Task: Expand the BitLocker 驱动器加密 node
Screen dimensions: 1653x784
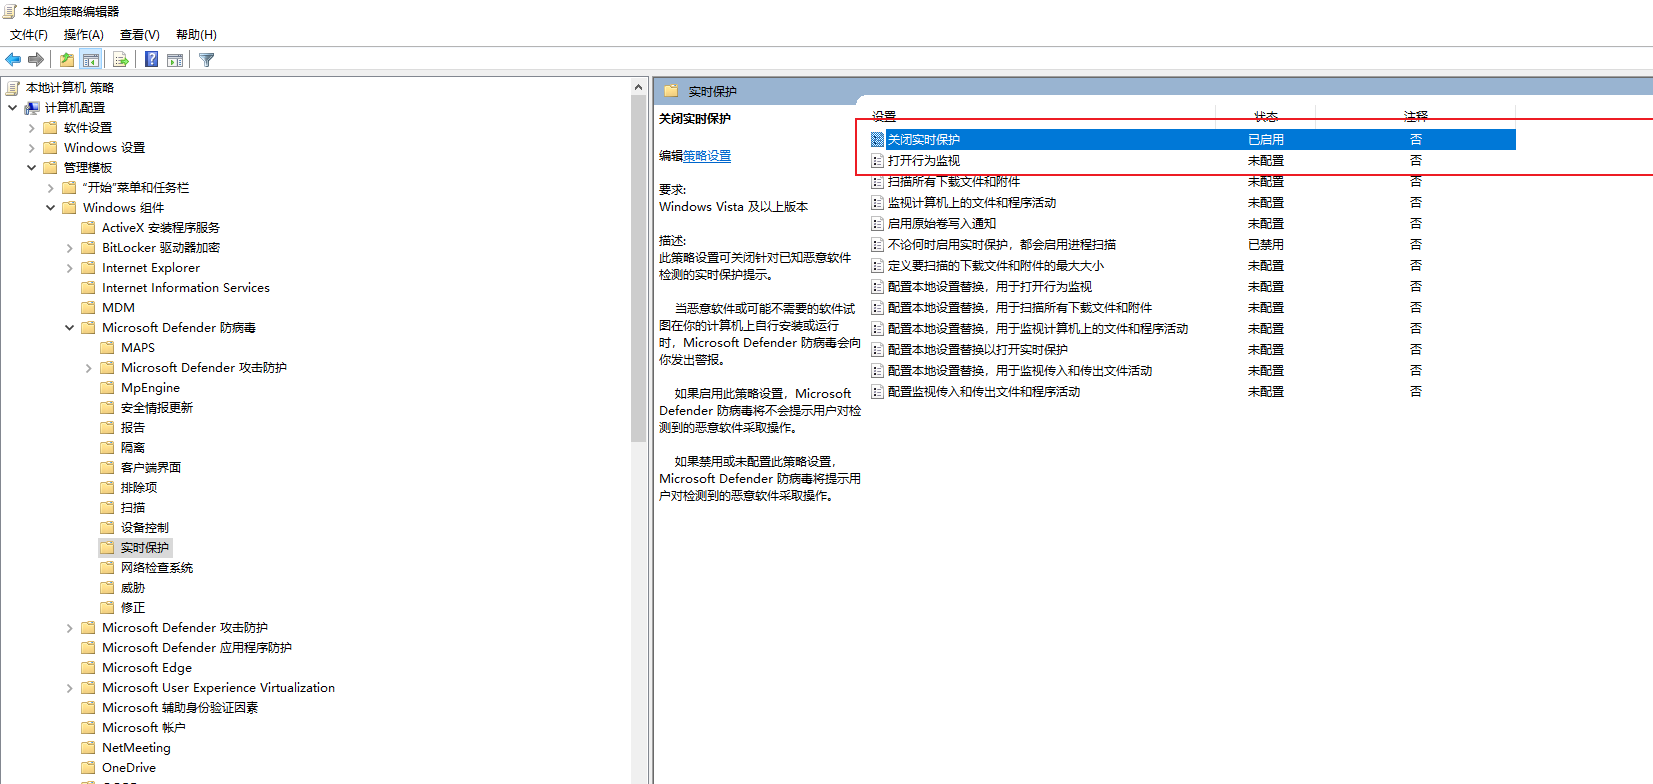Action: pos(70,248)
